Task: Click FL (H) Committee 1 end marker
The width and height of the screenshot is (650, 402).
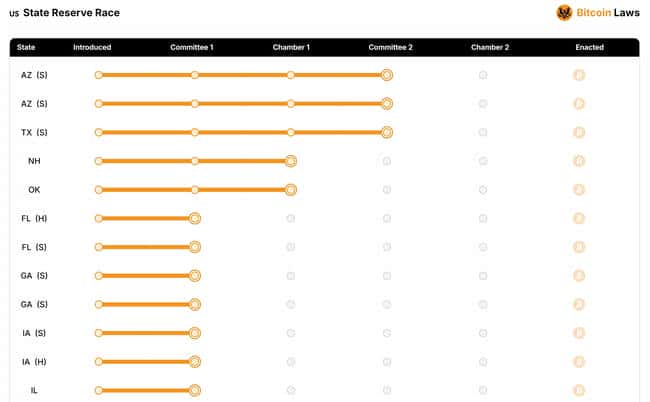Action: 195,218
